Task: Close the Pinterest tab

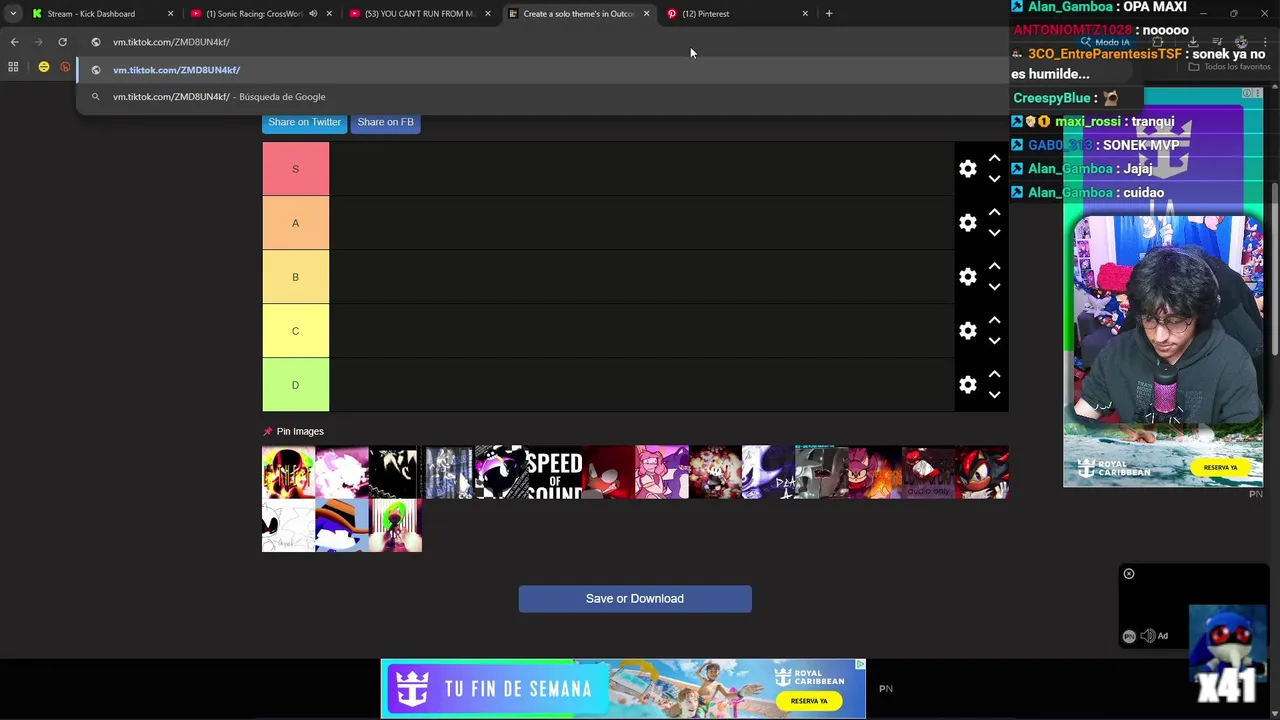Action: tap(805, 14)
